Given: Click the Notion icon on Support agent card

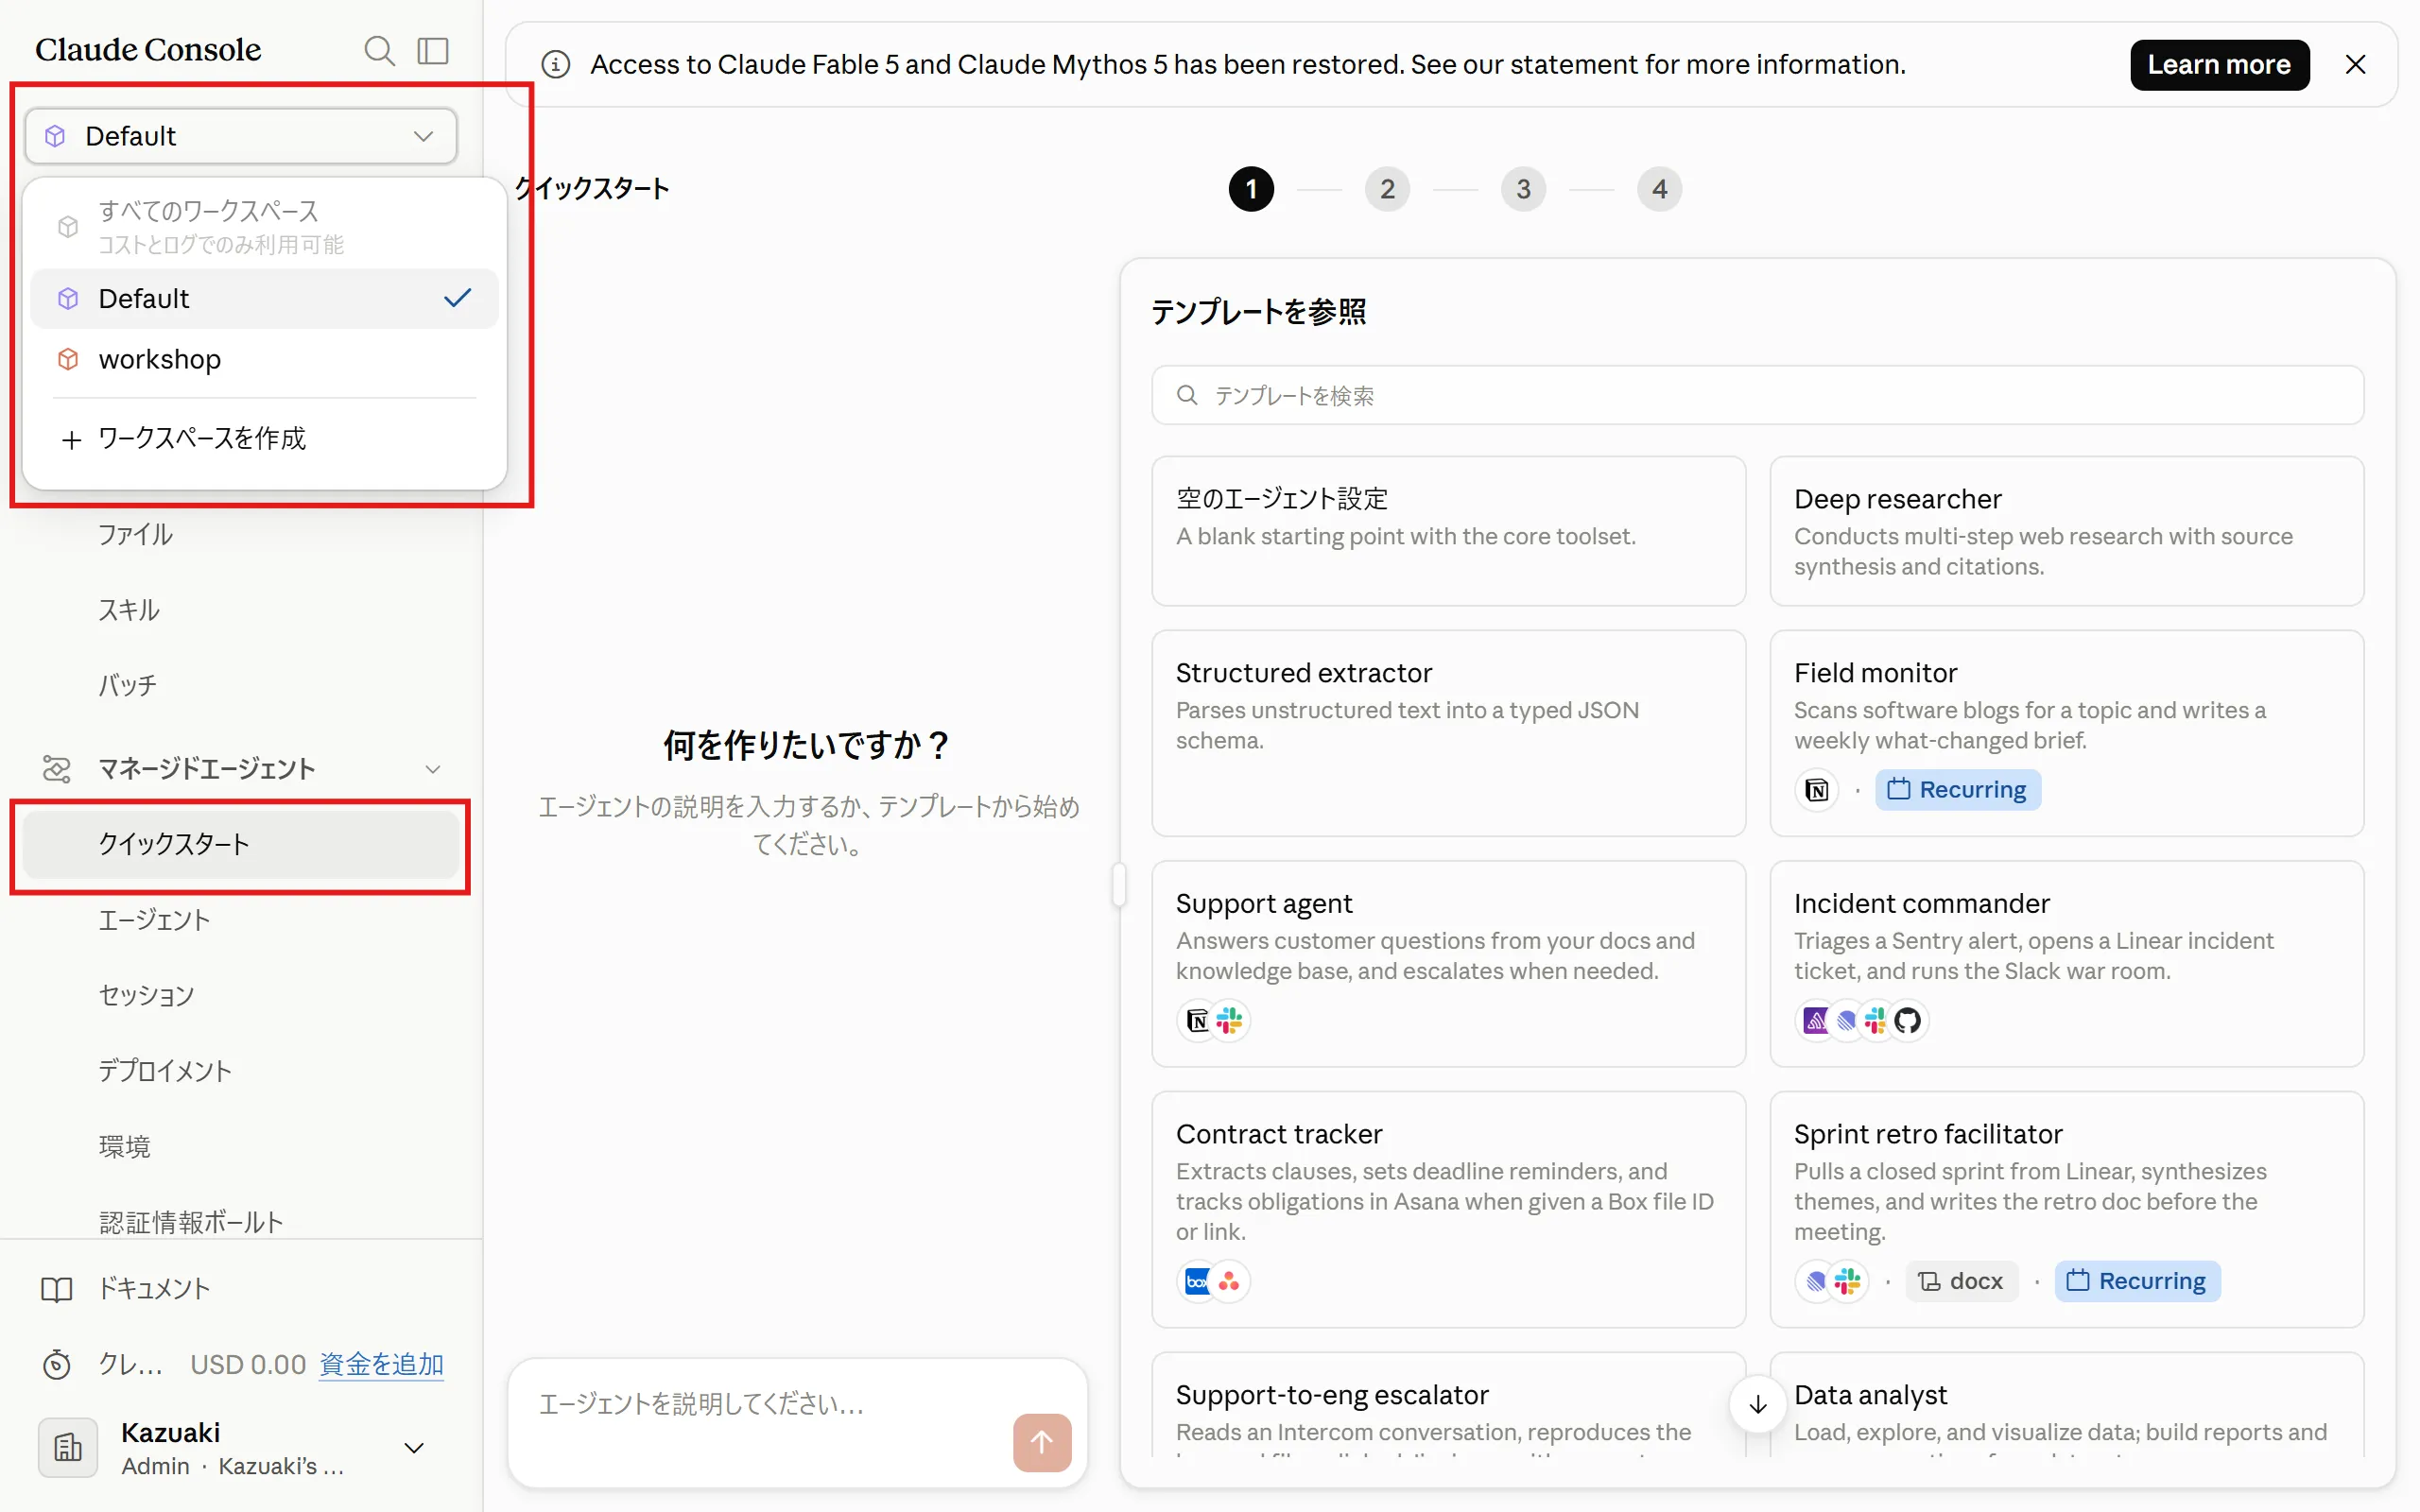Looking at the screenshot, I should pos(1196,1020).
